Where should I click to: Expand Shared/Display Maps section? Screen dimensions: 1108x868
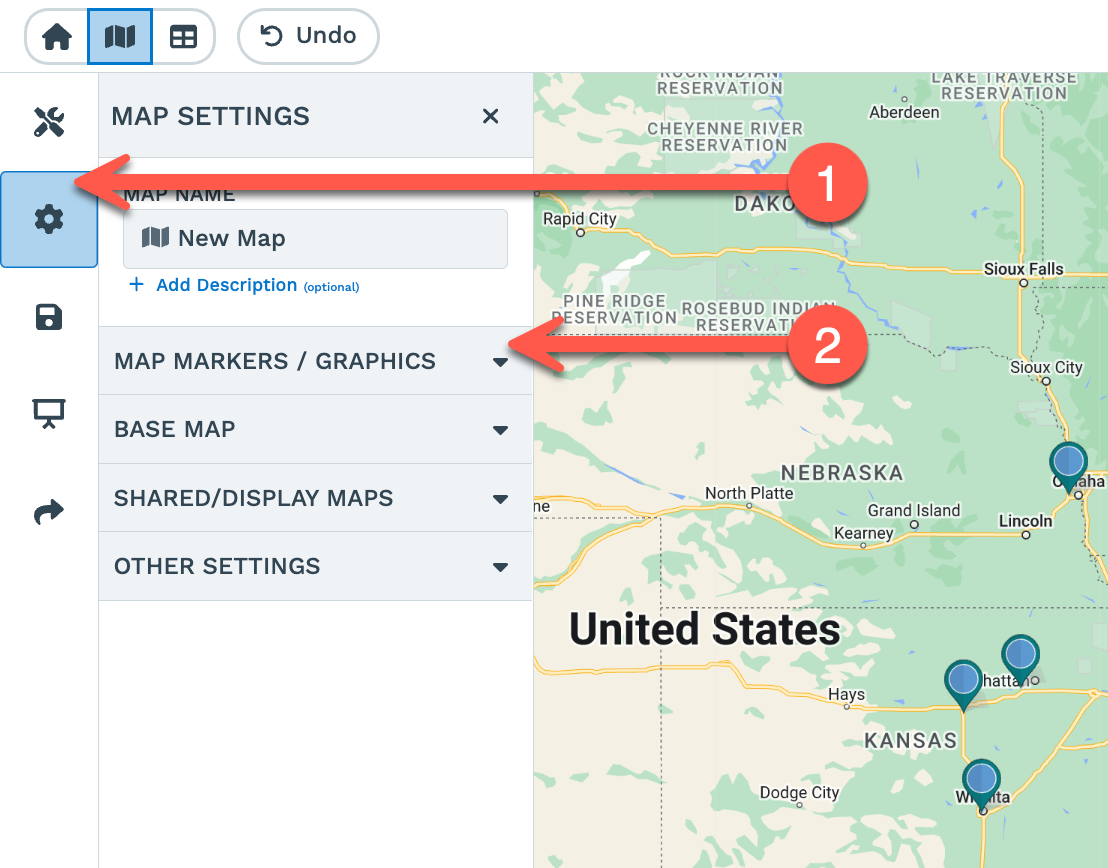click(315, 498)
